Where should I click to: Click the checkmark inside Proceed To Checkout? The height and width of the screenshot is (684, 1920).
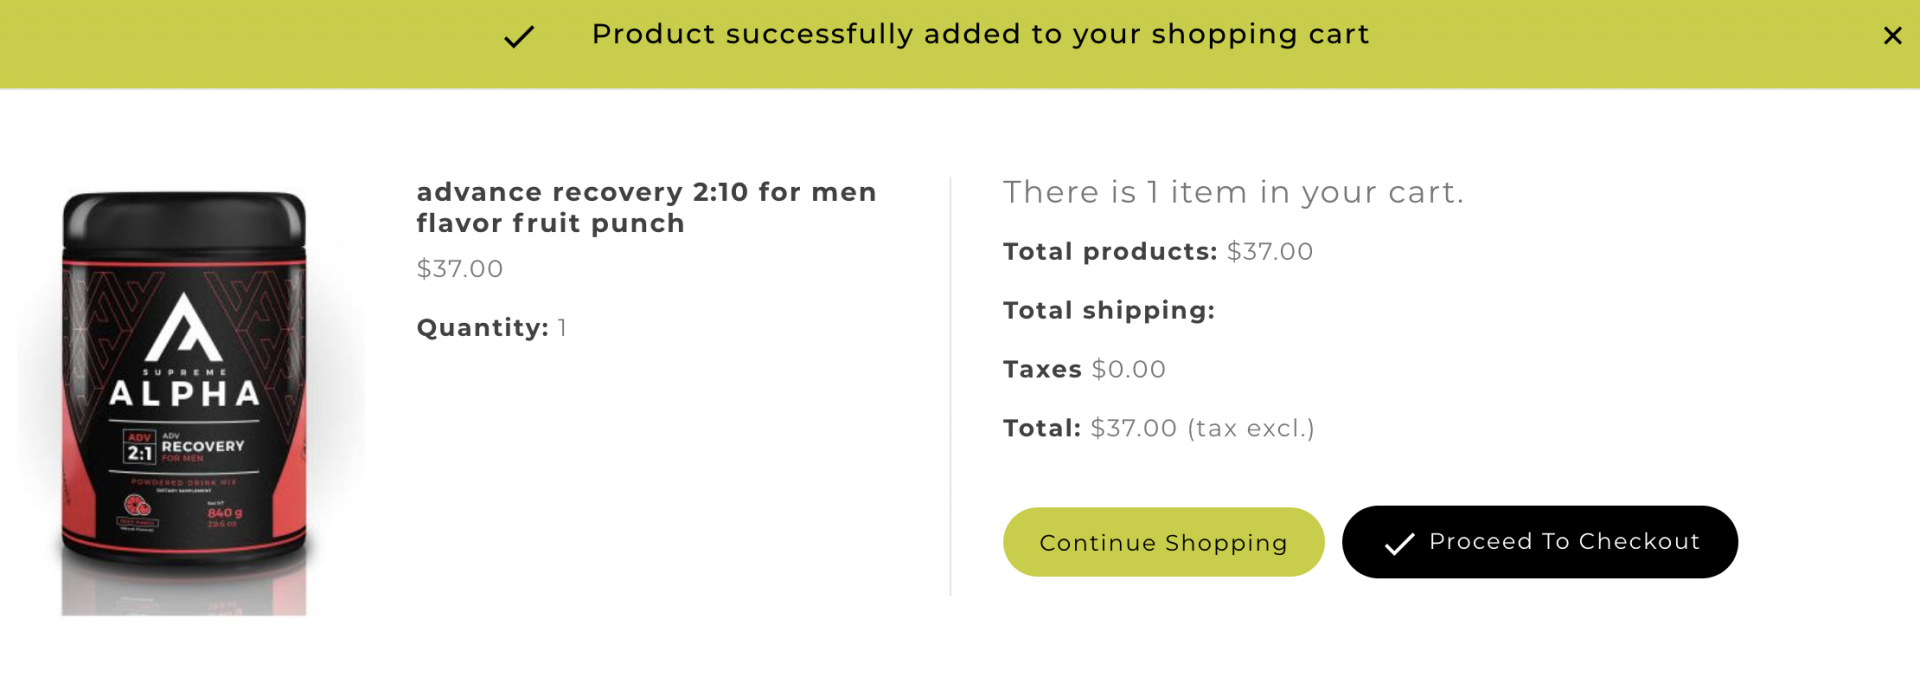tap(1399, 543)
